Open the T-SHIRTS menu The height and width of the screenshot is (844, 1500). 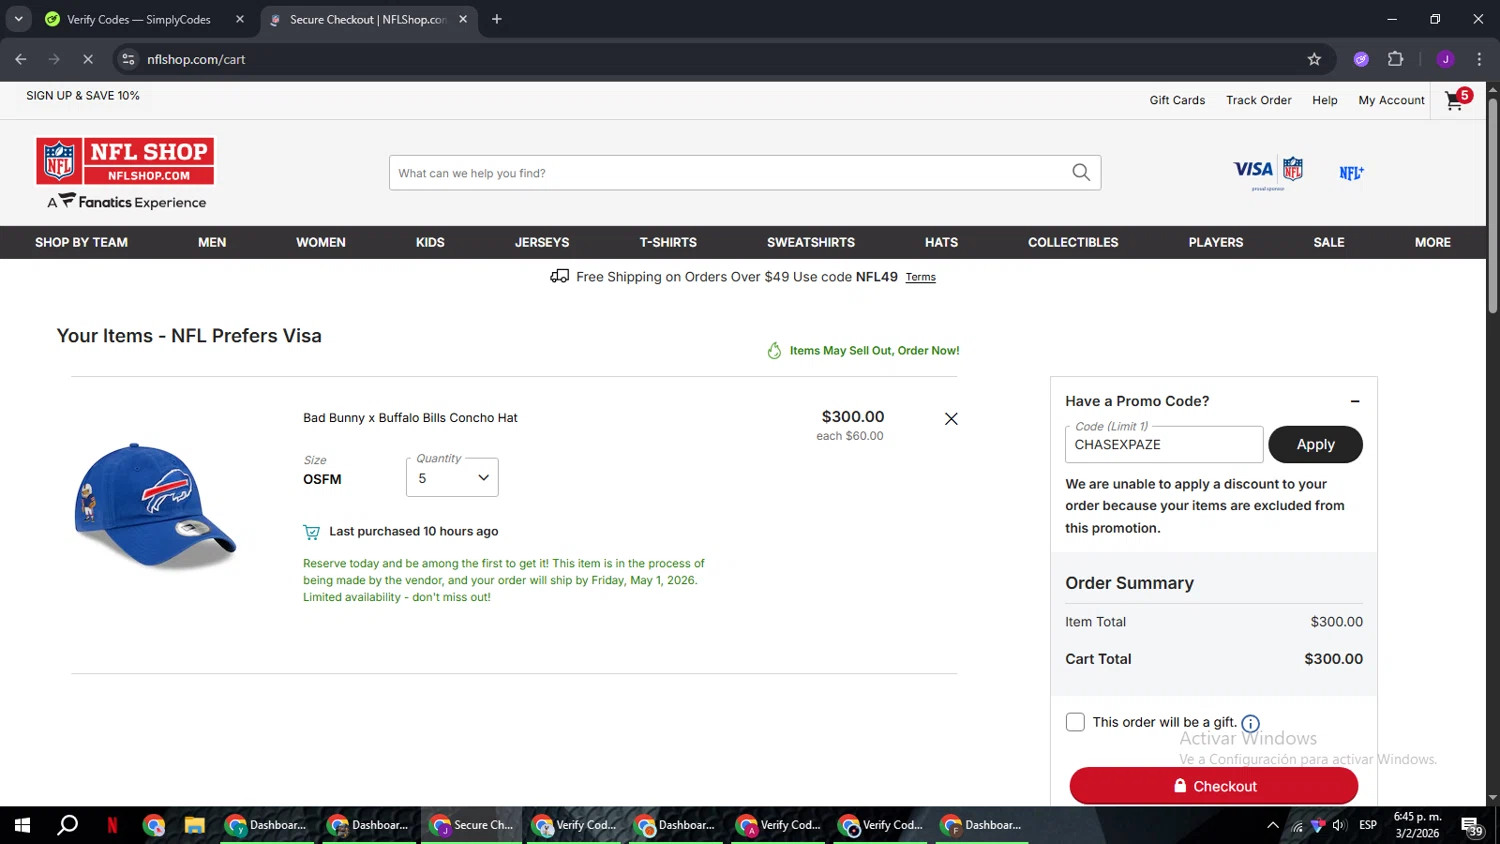pos(668,242)
